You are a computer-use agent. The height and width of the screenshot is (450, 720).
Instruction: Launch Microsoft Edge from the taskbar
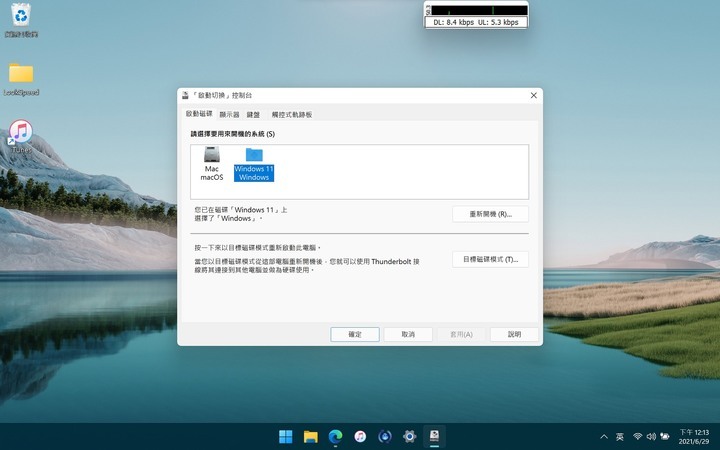(336, 436)
